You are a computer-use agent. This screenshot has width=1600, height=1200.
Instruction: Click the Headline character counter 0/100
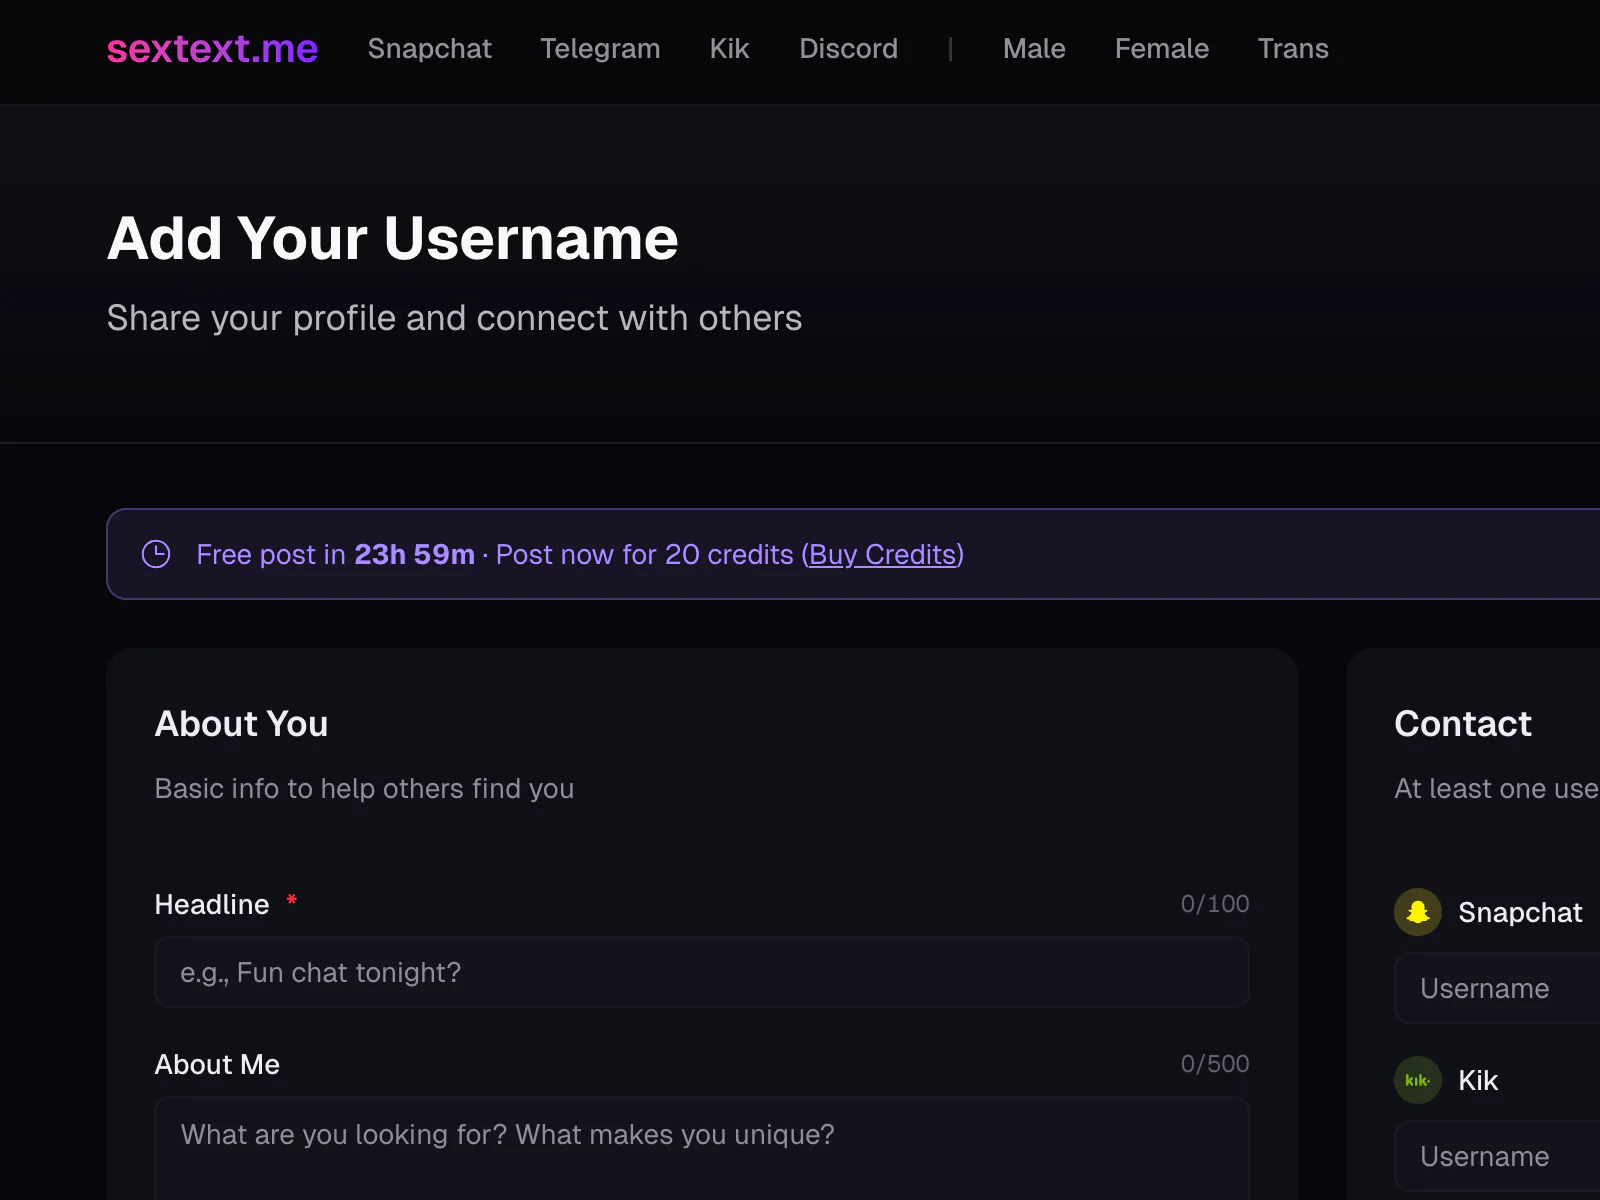click(x=1215, y=904)
